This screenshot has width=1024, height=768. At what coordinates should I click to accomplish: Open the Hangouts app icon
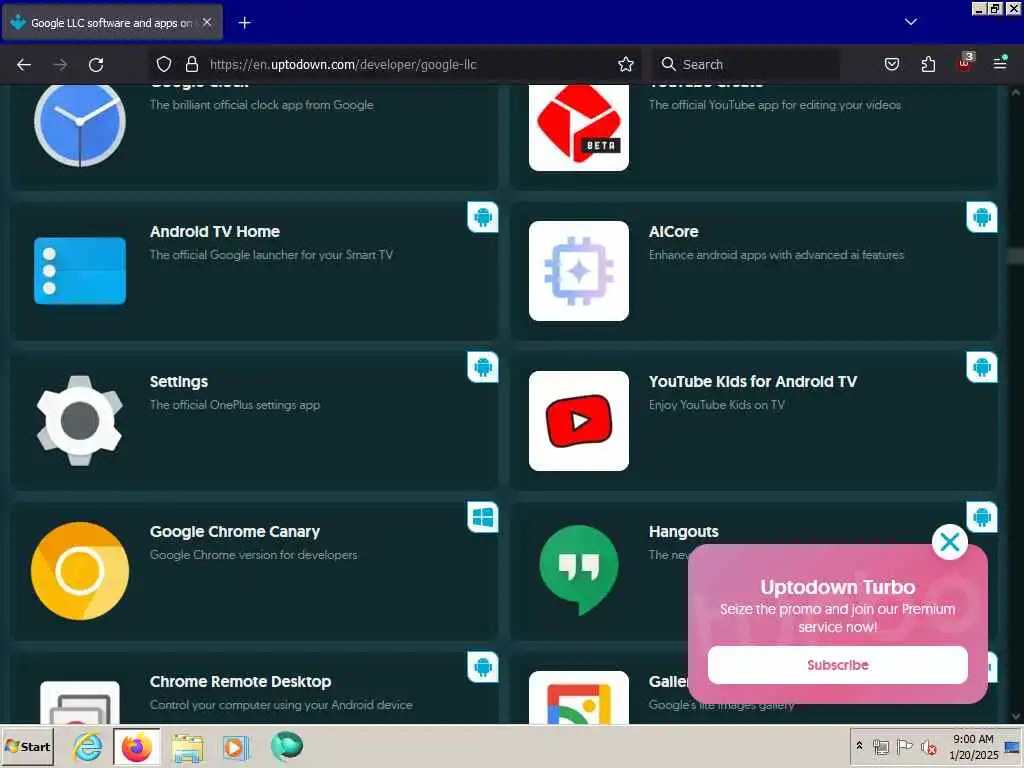tap(579, 570)
